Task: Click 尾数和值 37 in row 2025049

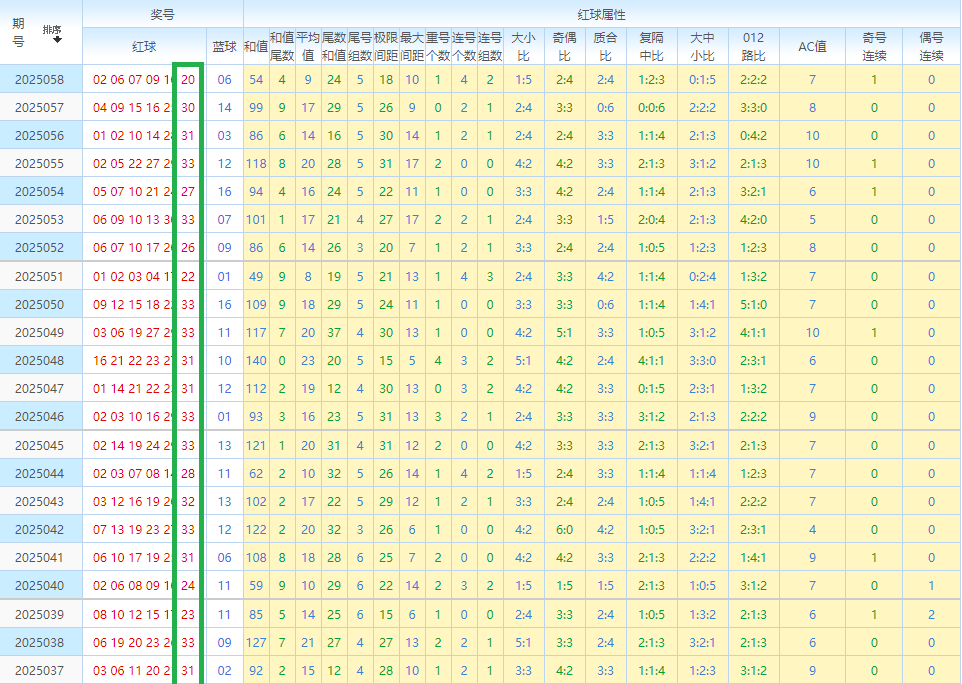Action: (334, 332)
